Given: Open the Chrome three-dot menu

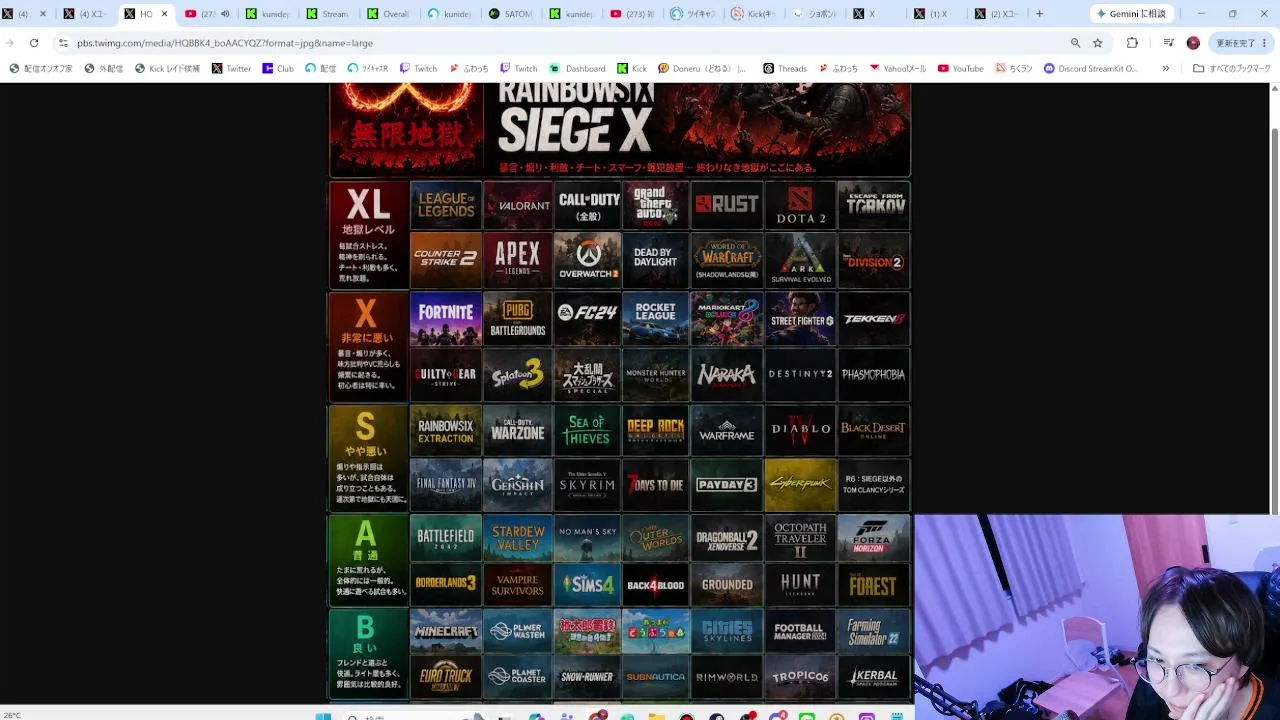Looking at the screenshot, I should tap(1265, 43).
